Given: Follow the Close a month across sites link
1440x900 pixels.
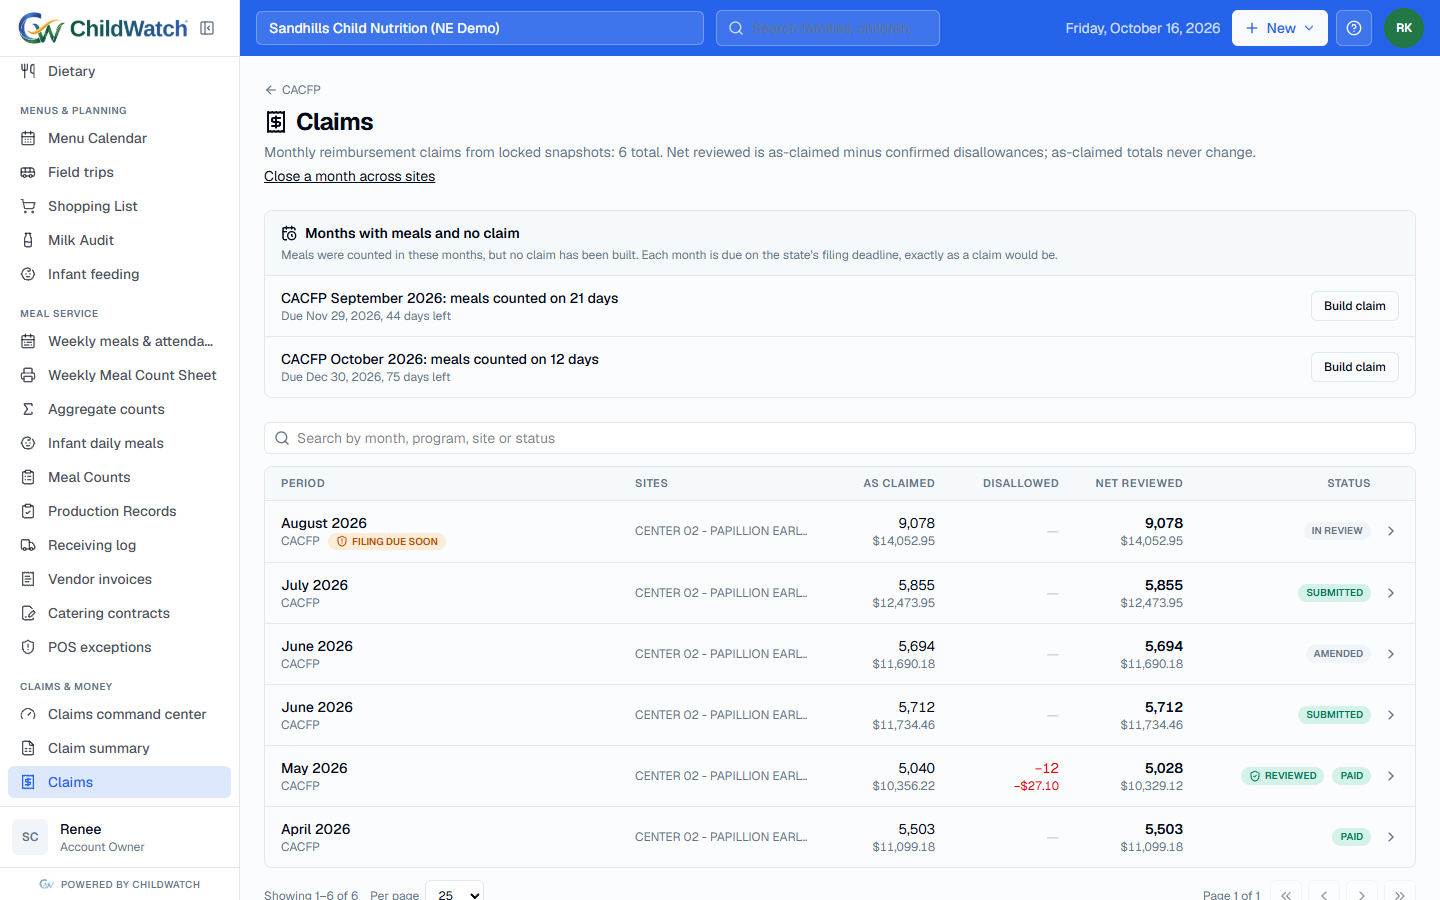Looking at the screenshot, I should pyautogui.click(x=349, y=176).
